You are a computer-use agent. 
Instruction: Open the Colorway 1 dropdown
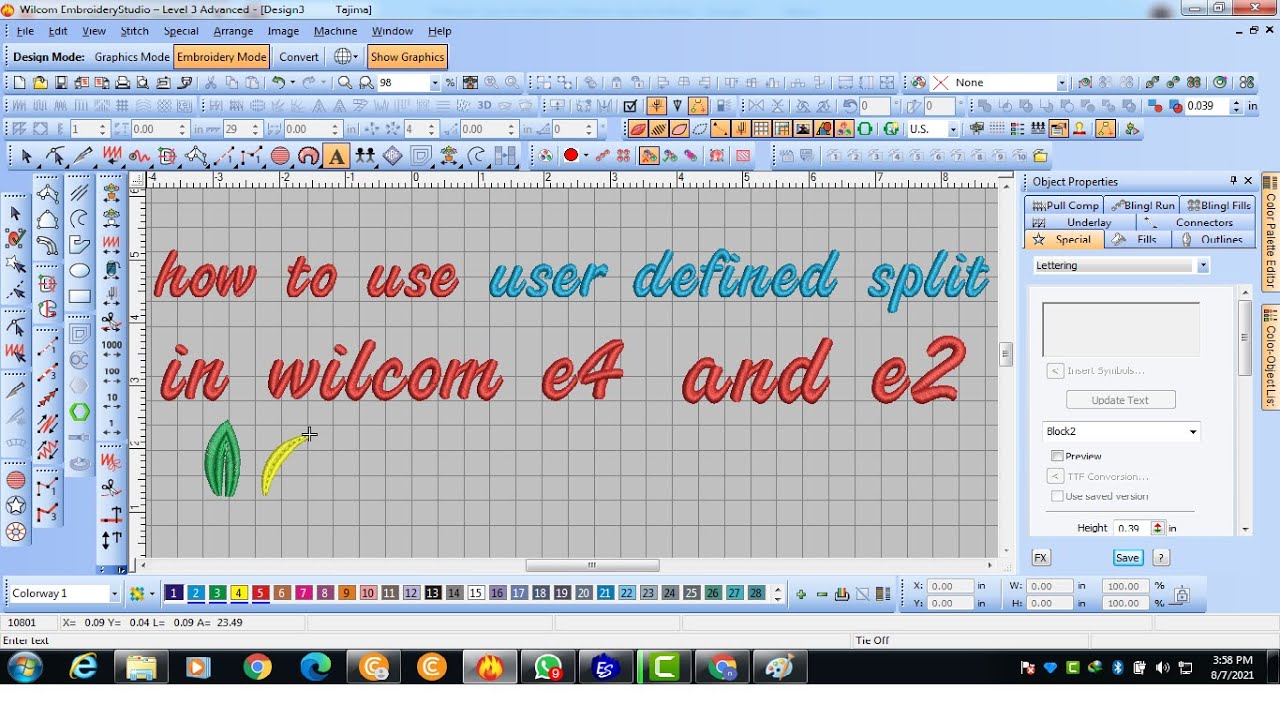point(114,594)
